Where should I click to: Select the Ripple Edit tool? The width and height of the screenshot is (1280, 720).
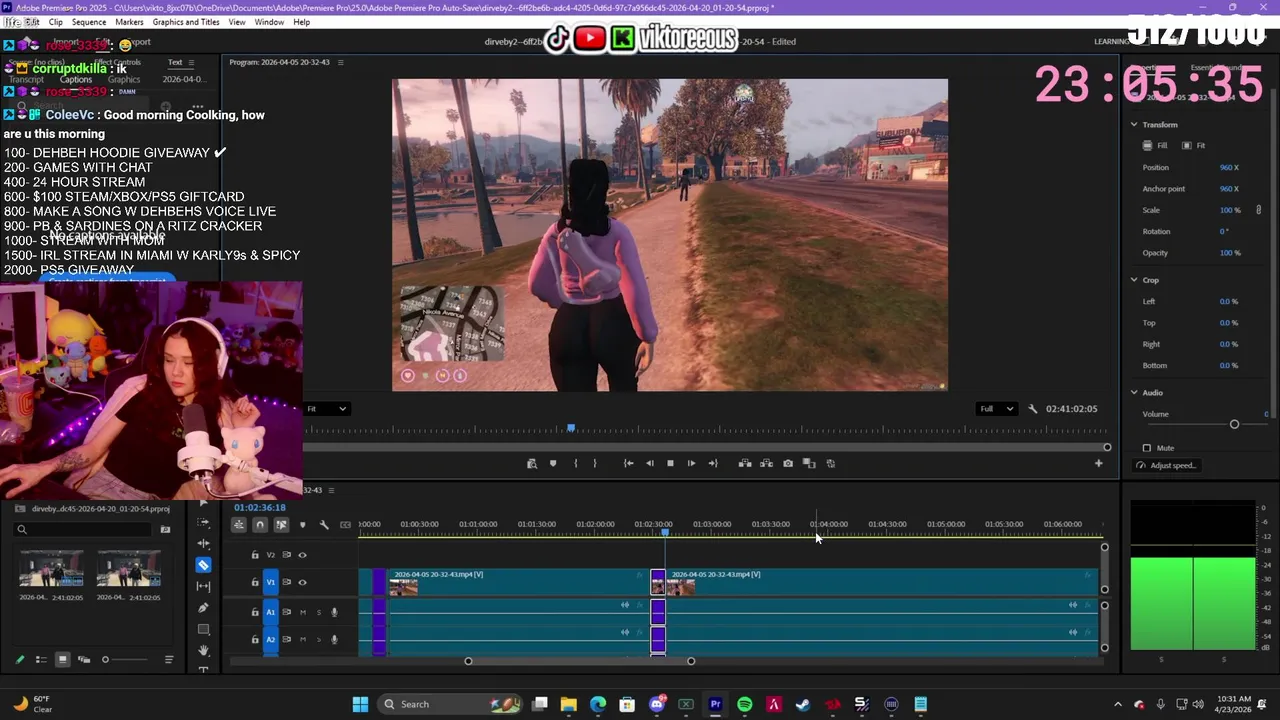pyautogui.click(x=204, y=544)
